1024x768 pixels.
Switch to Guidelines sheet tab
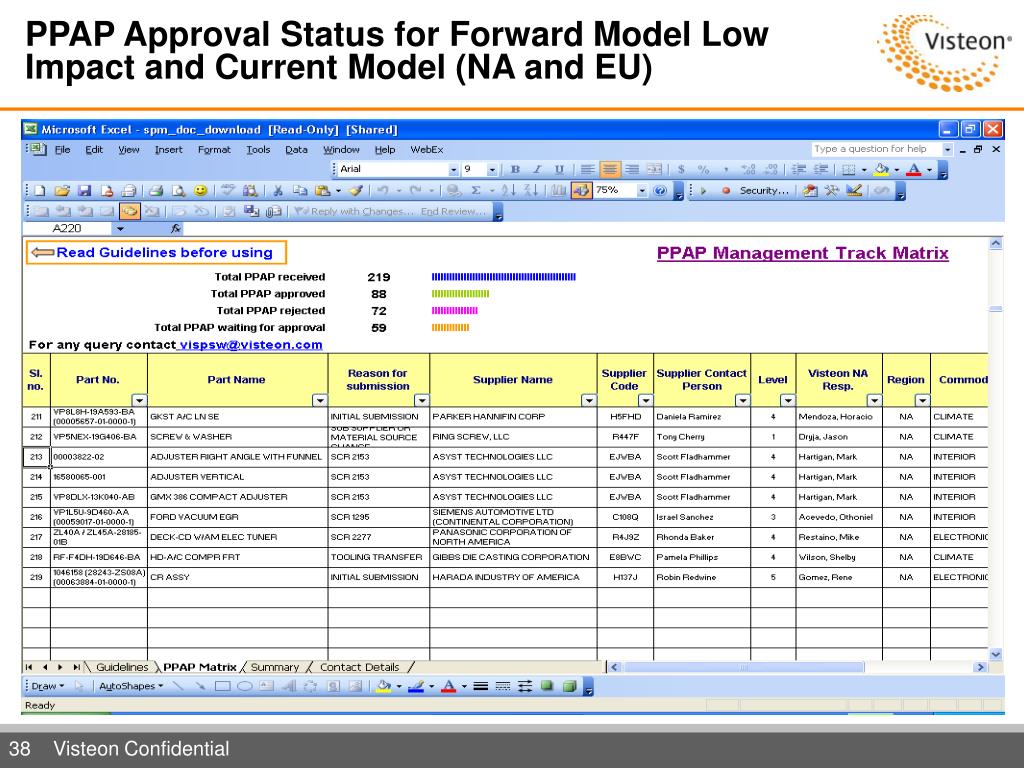click(122, 667)
